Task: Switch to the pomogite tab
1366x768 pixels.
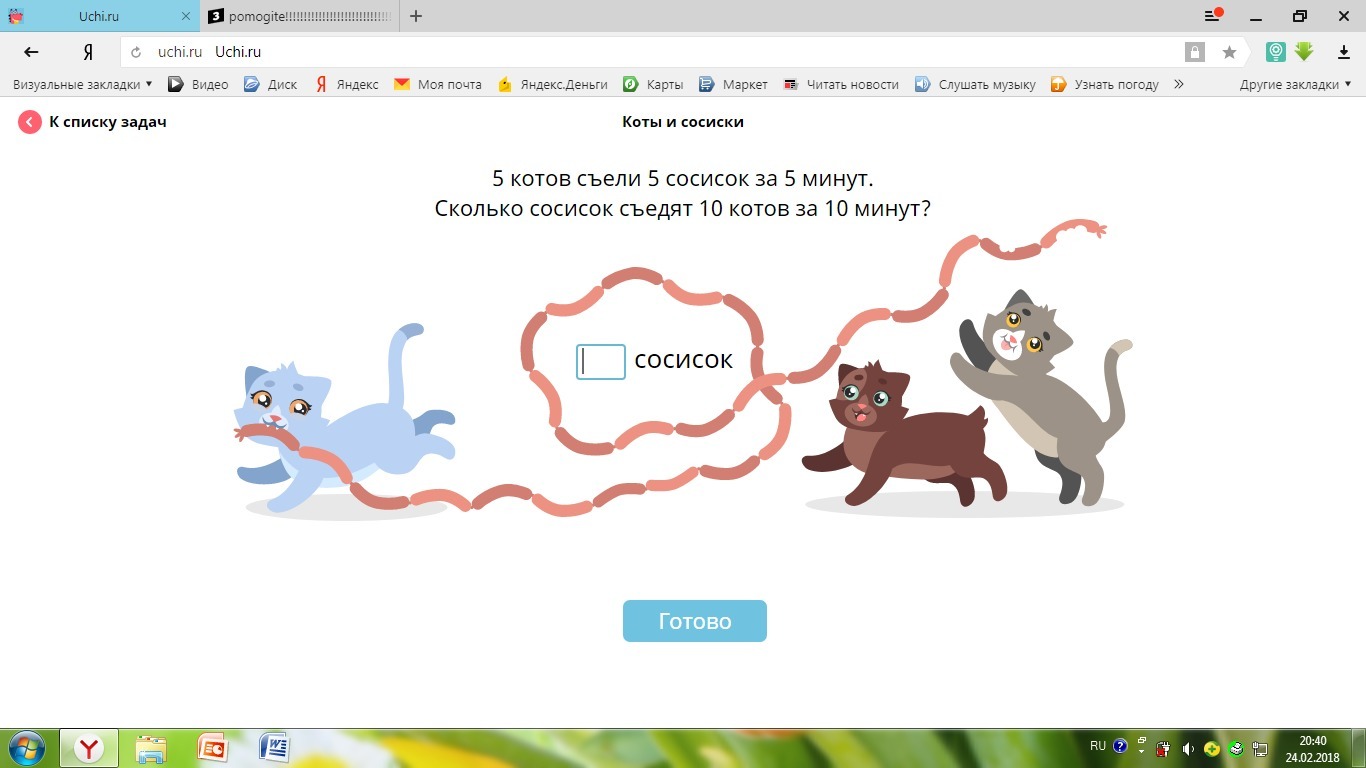Action: 298,16
